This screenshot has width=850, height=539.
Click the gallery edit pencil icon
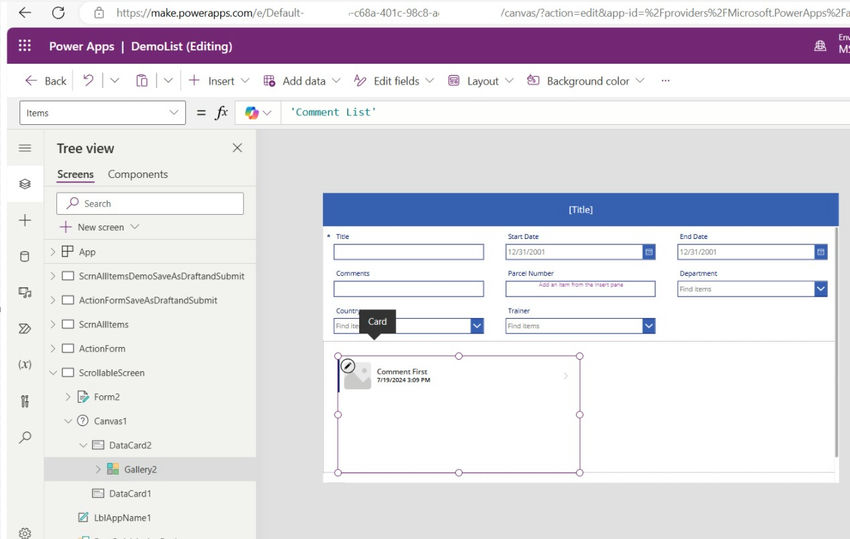pos(348,366)
